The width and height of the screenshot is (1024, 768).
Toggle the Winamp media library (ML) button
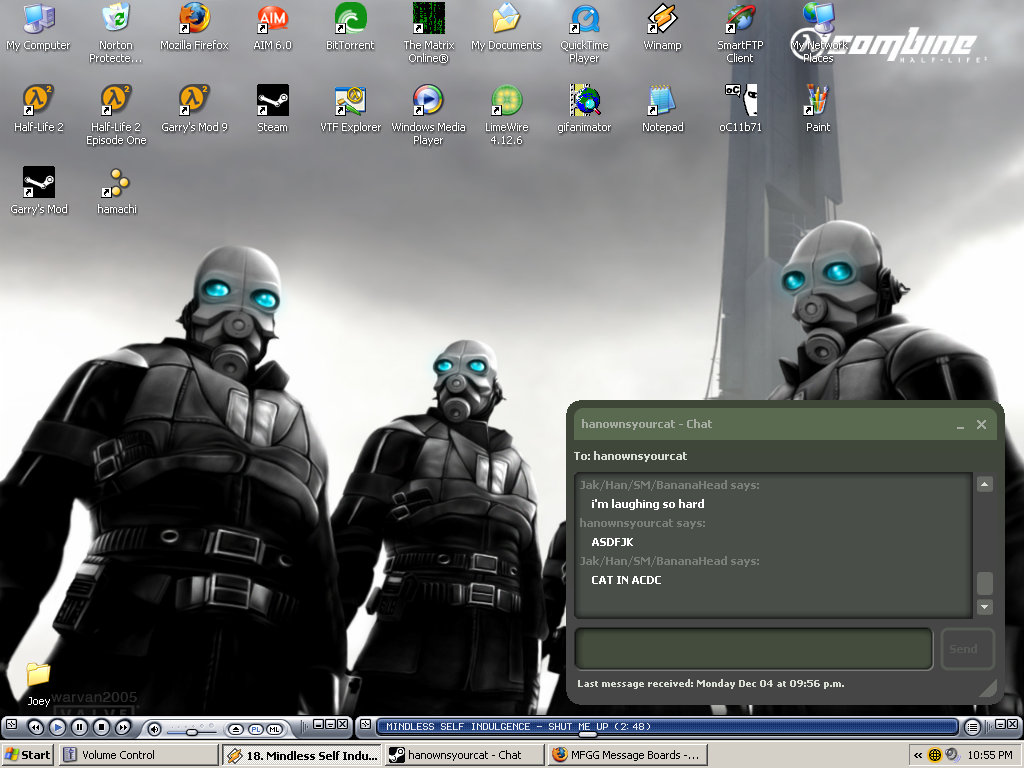(x=273, y=728)
